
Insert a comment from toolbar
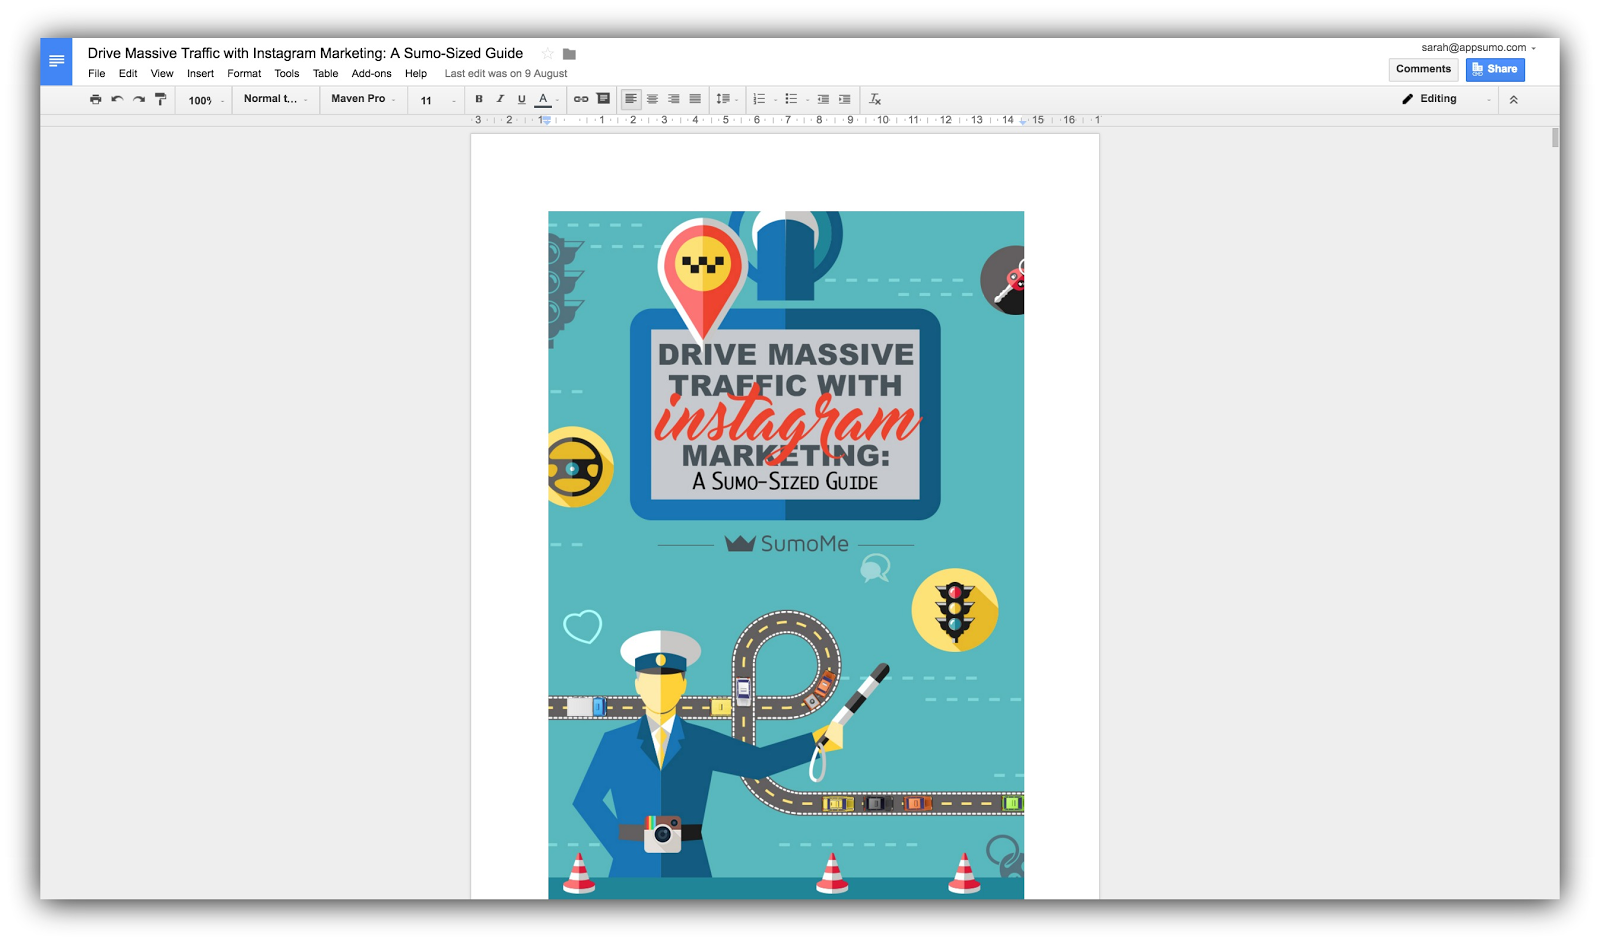(603, 99)
